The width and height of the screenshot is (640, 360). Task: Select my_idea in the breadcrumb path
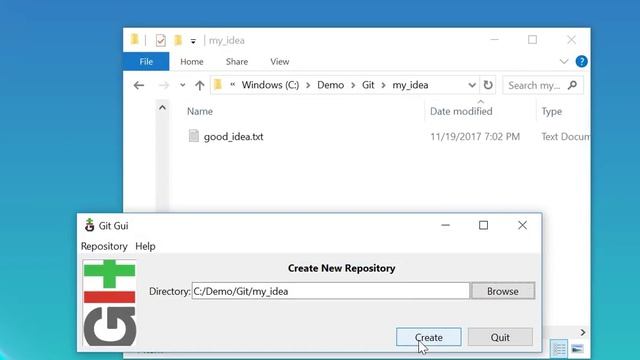(410, 85)
